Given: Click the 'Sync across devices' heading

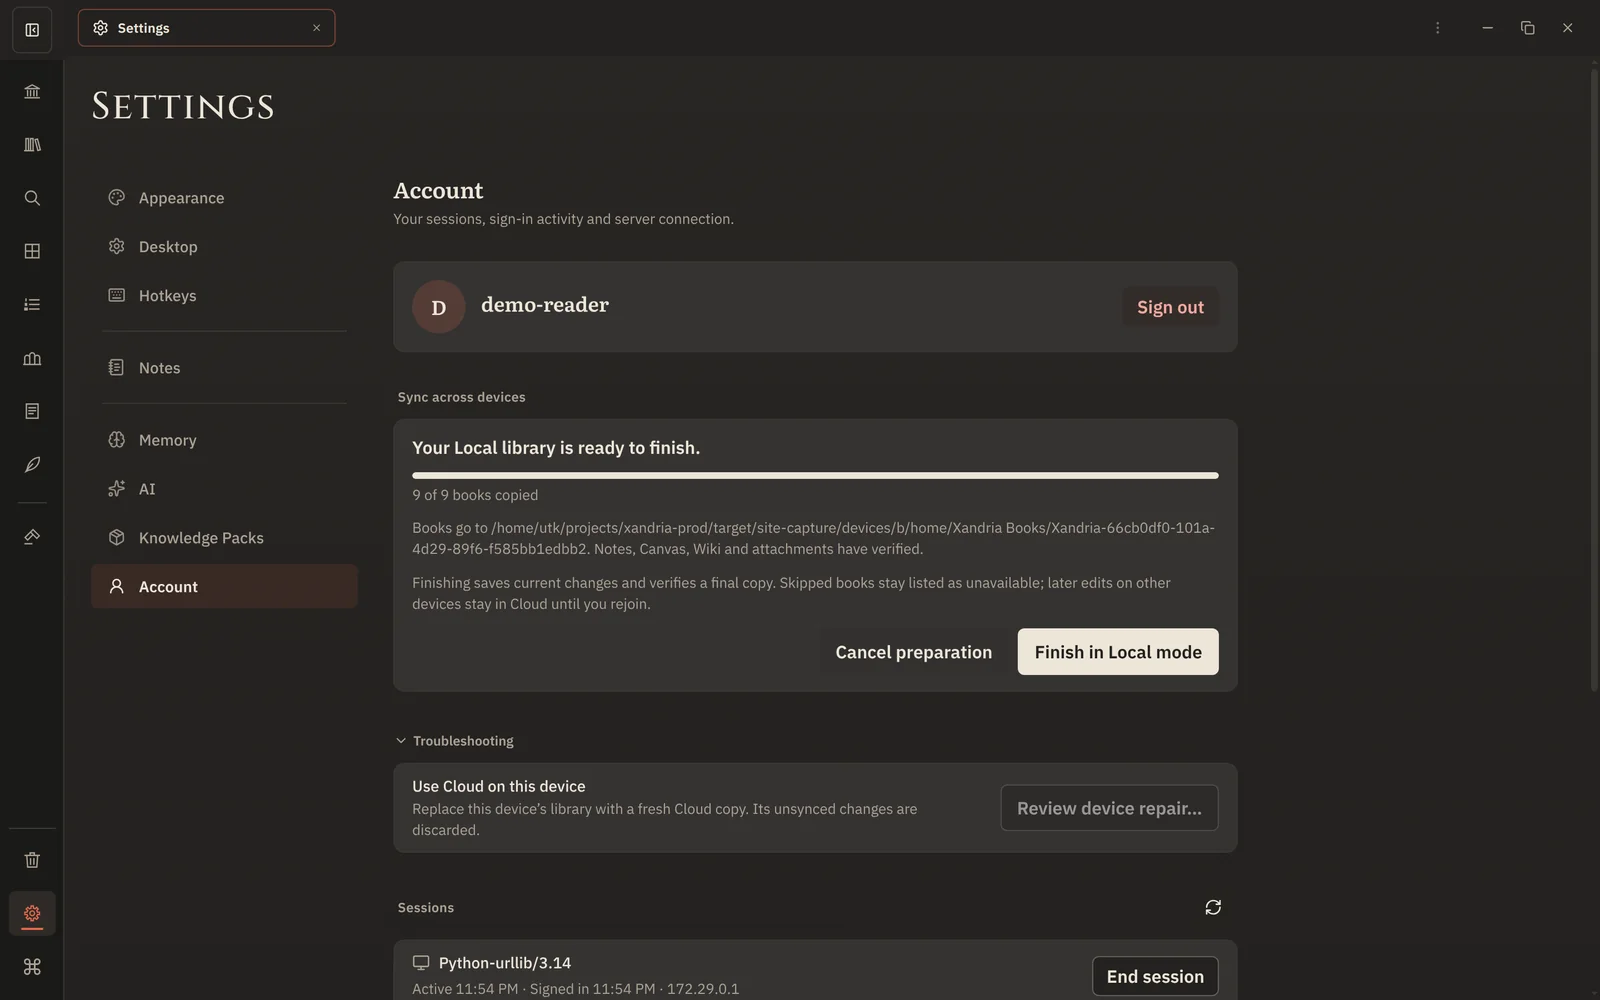Looking at the screenshot, I should (x=461, y=397).
